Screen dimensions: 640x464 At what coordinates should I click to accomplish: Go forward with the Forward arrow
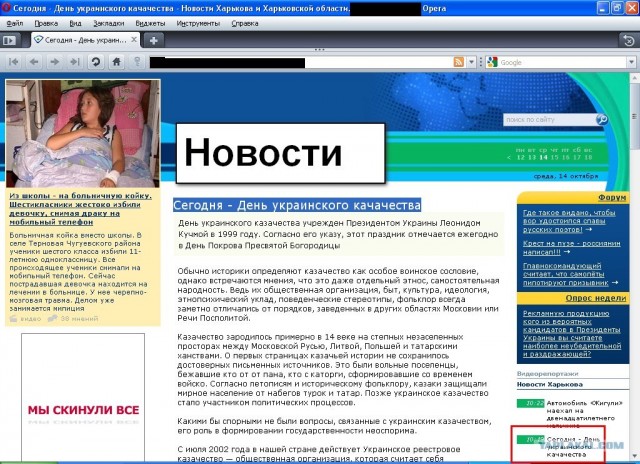[x=54, y=62]
